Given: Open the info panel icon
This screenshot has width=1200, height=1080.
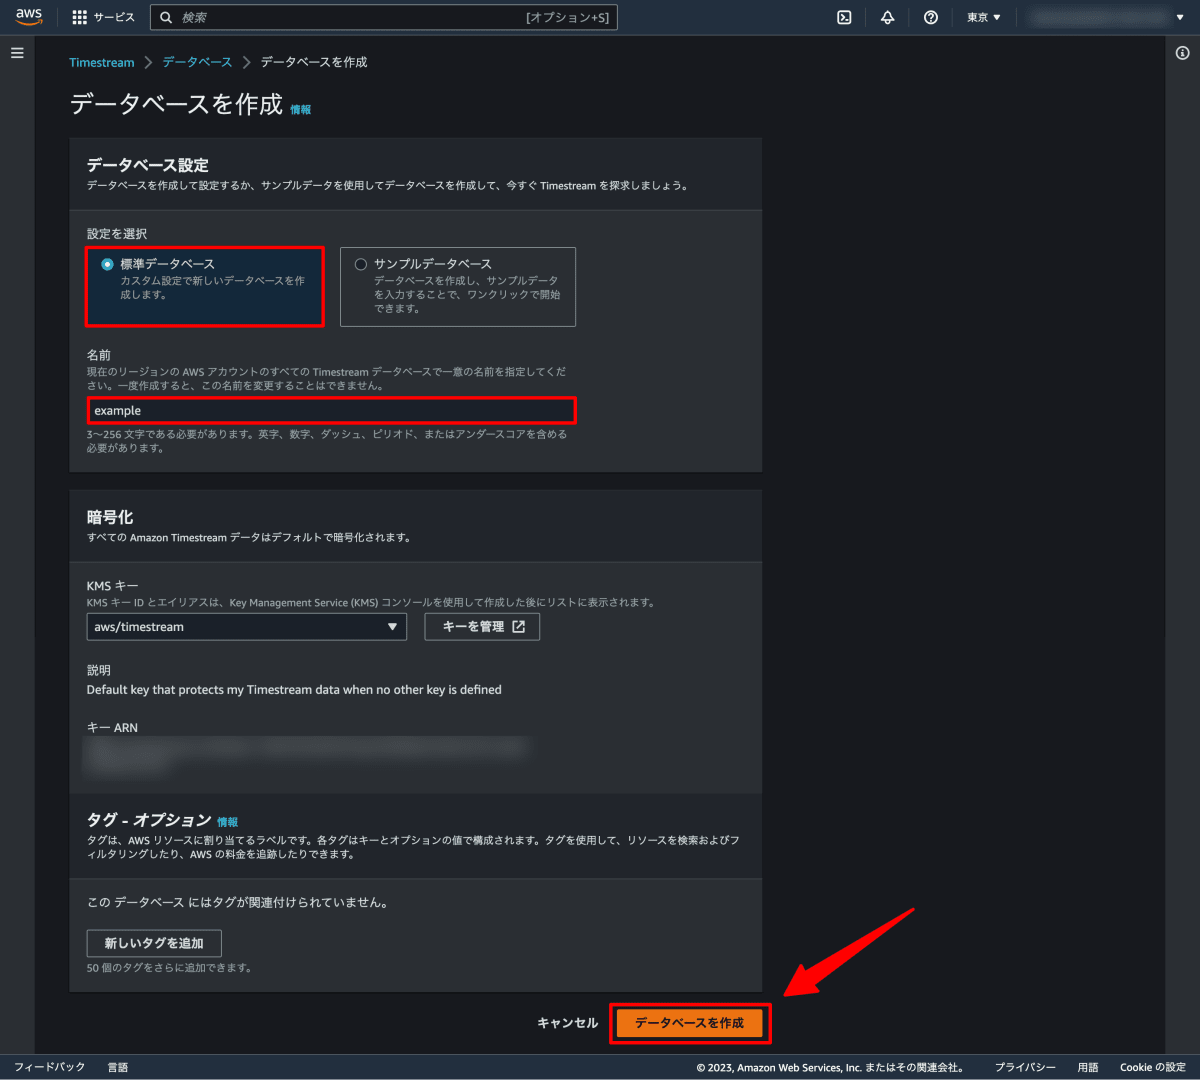Looking at the screenshot, I should pyautogui.click(x=1183, y=53).
